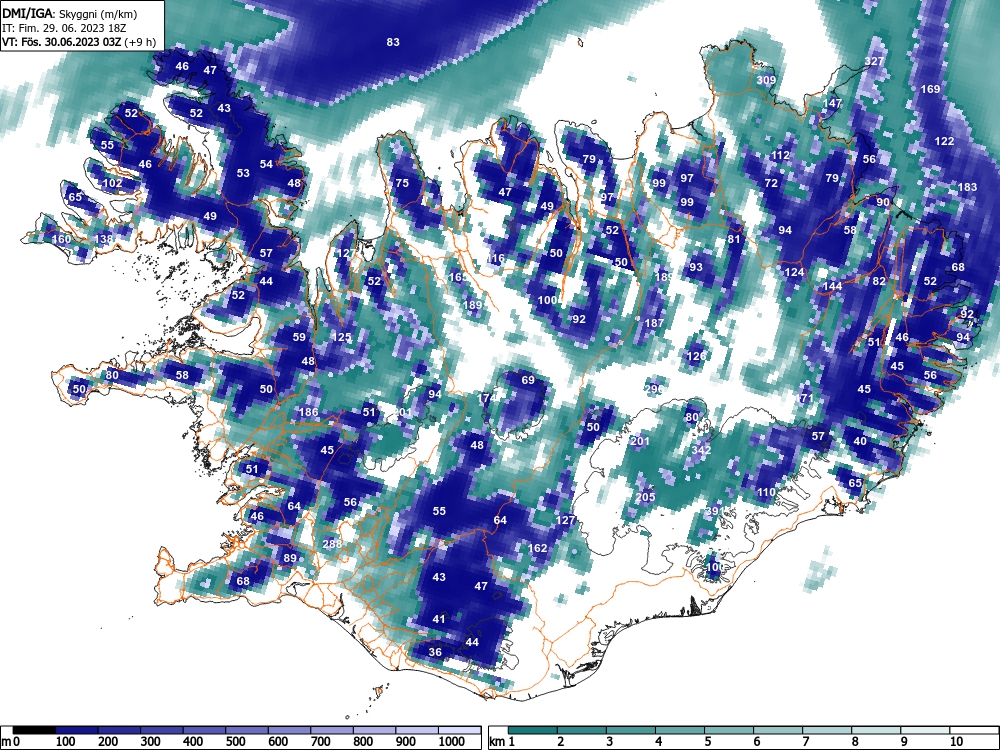1000x750 pixels.
Task: Click the visibility value '89' on the map
Action: tap(290, 558)
